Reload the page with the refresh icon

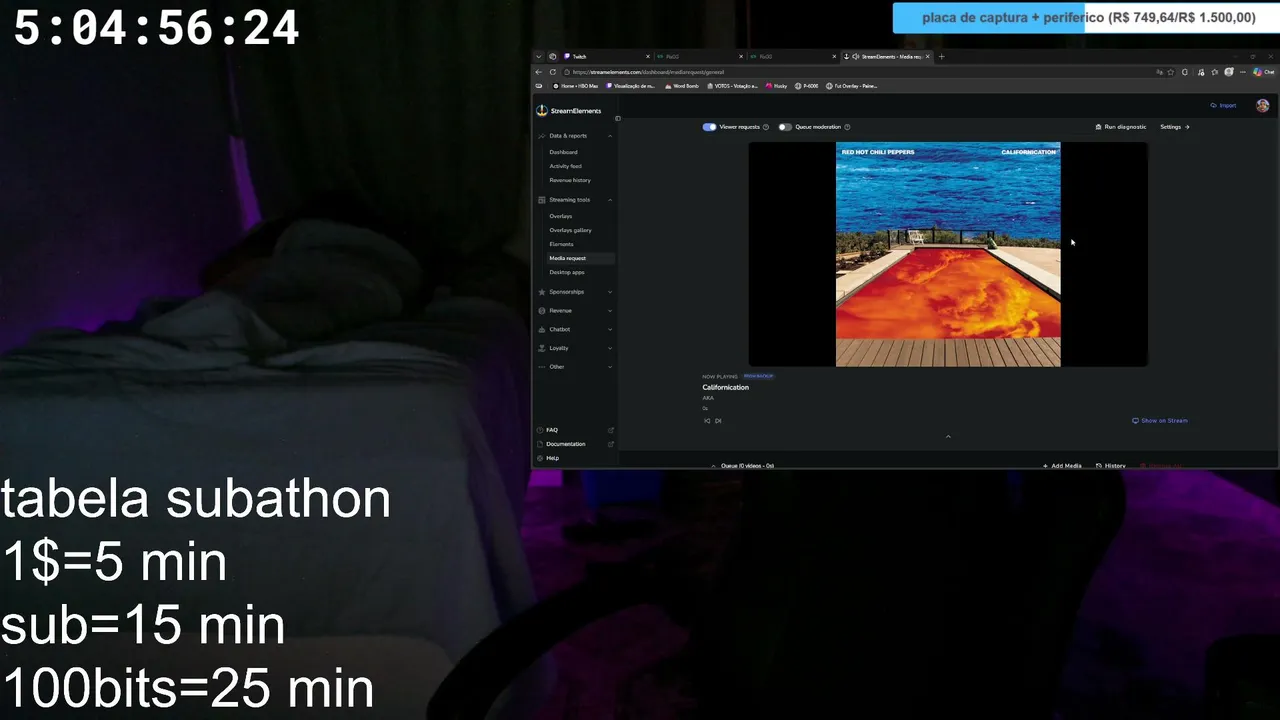pyautogui.click(x=553, y=72)
